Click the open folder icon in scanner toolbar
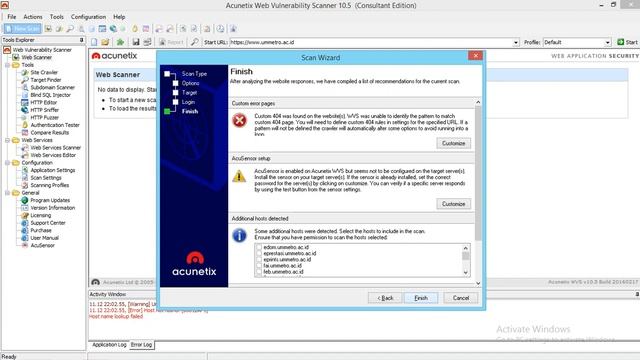The image size is (640, 360). [x=105, y=42]
